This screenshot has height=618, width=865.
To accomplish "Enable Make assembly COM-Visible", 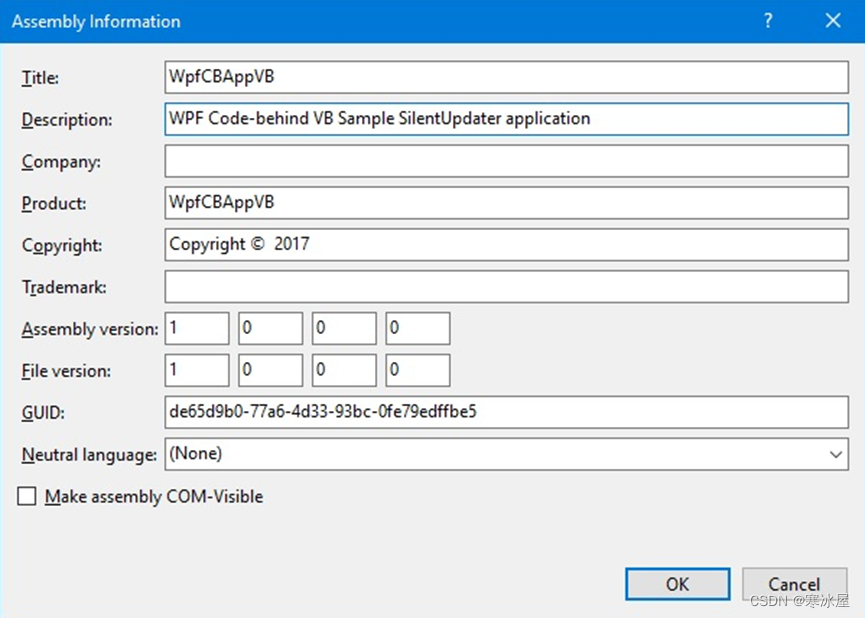I will coord(25,496).
